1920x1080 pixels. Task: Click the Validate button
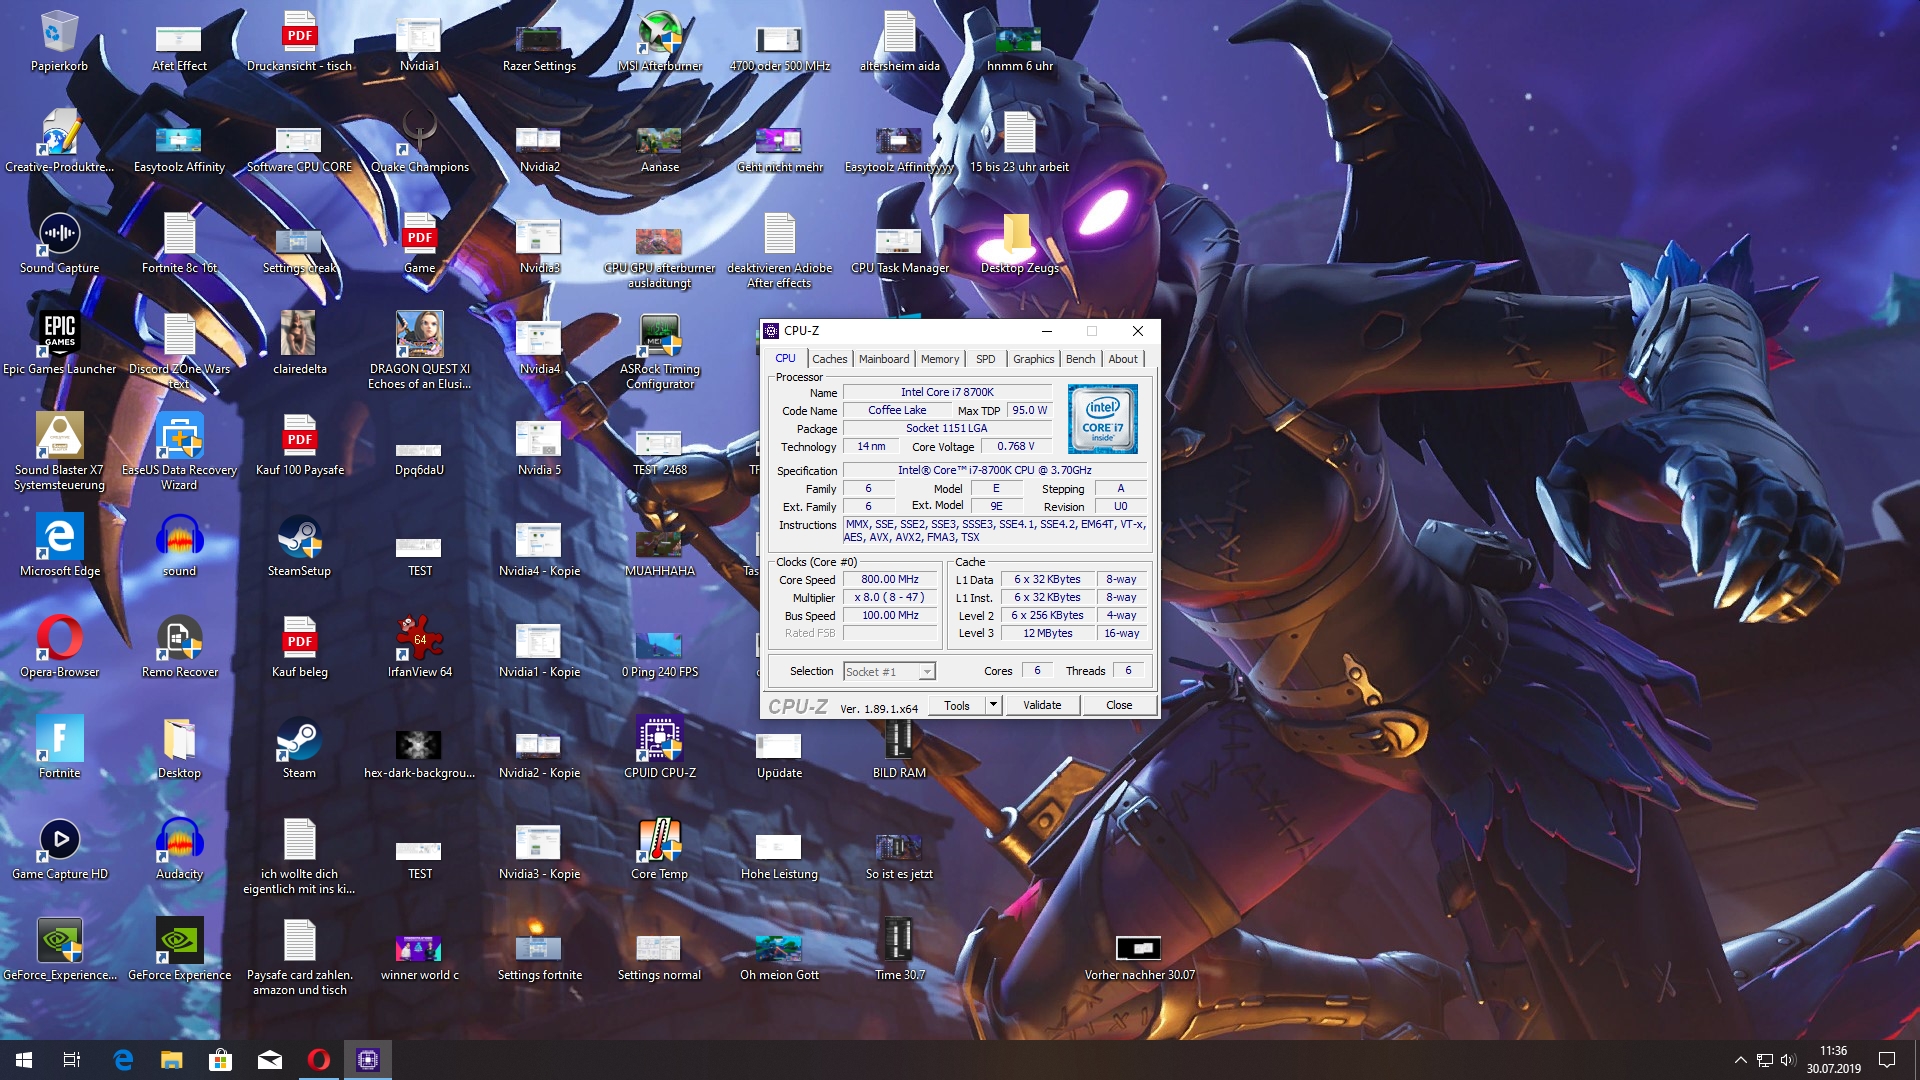coord(1041,705)
